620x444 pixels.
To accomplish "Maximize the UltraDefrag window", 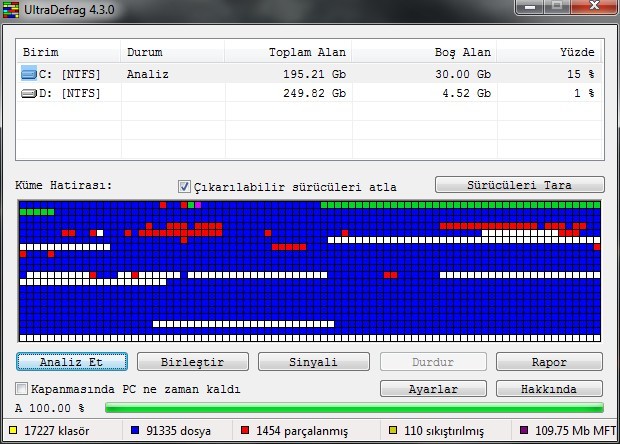I will point(557,6).
